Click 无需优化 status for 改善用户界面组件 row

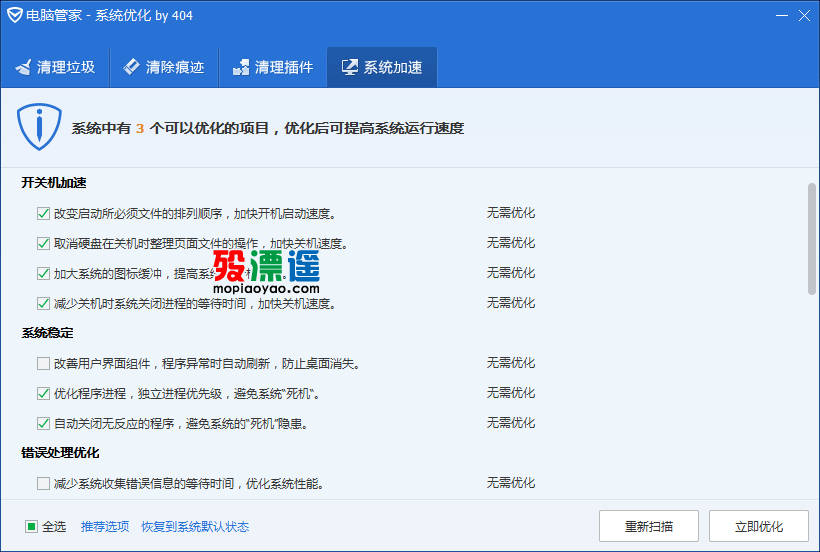click(x=511, y=363)
